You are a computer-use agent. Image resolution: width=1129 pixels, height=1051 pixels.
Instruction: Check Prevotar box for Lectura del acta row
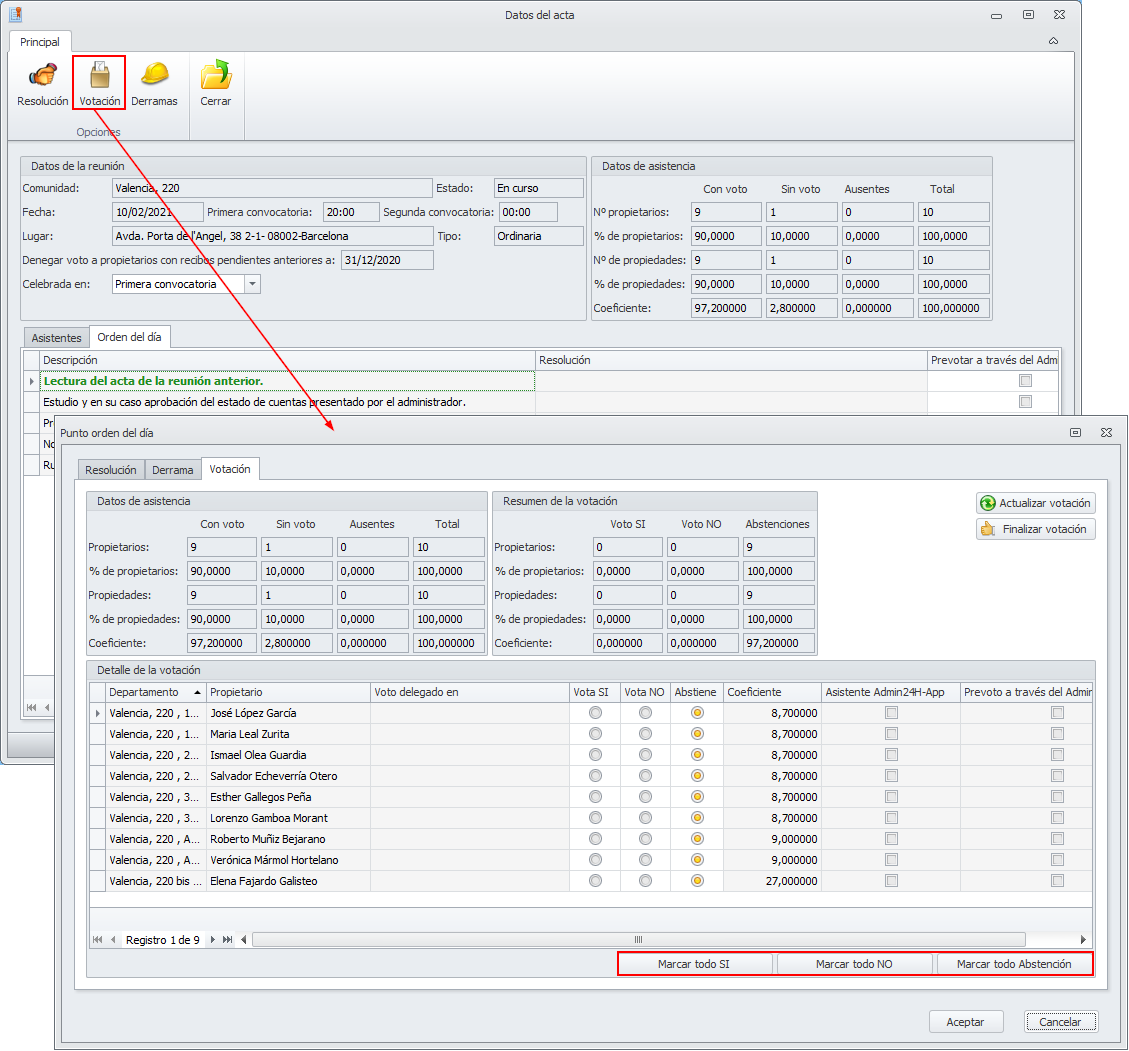coord(1025,381)
